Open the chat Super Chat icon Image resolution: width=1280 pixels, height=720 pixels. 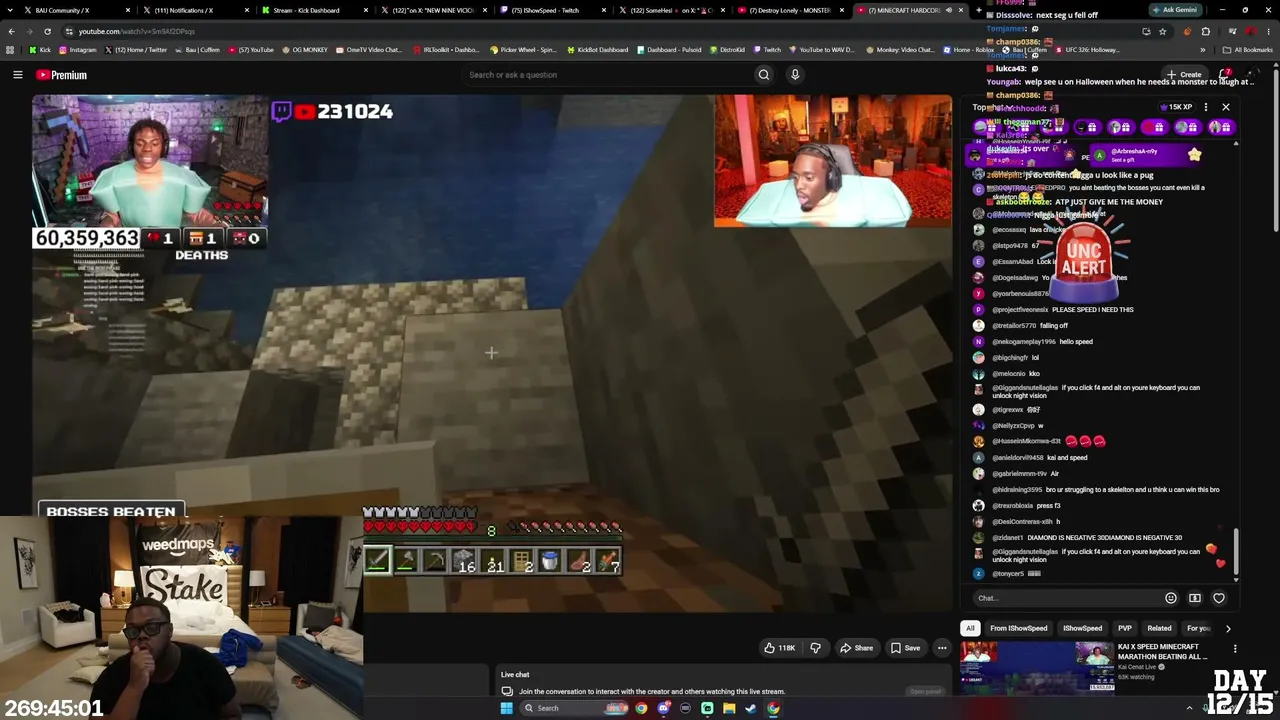coord(1195,598)
